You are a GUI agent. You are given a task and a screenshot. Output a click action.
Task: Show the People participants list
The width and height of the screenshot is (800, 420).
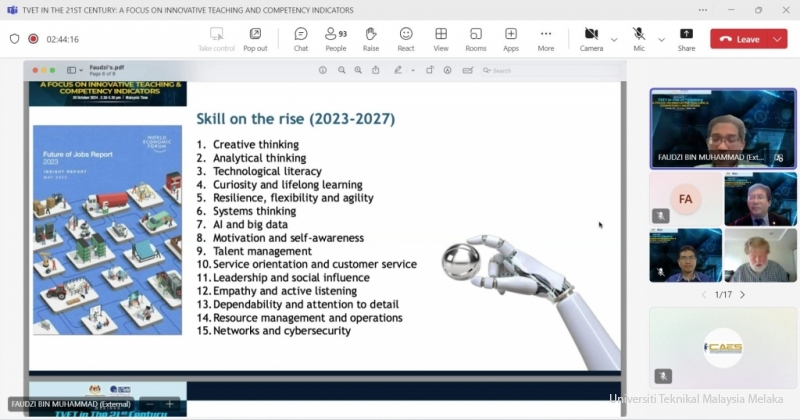tap(335, 39)
